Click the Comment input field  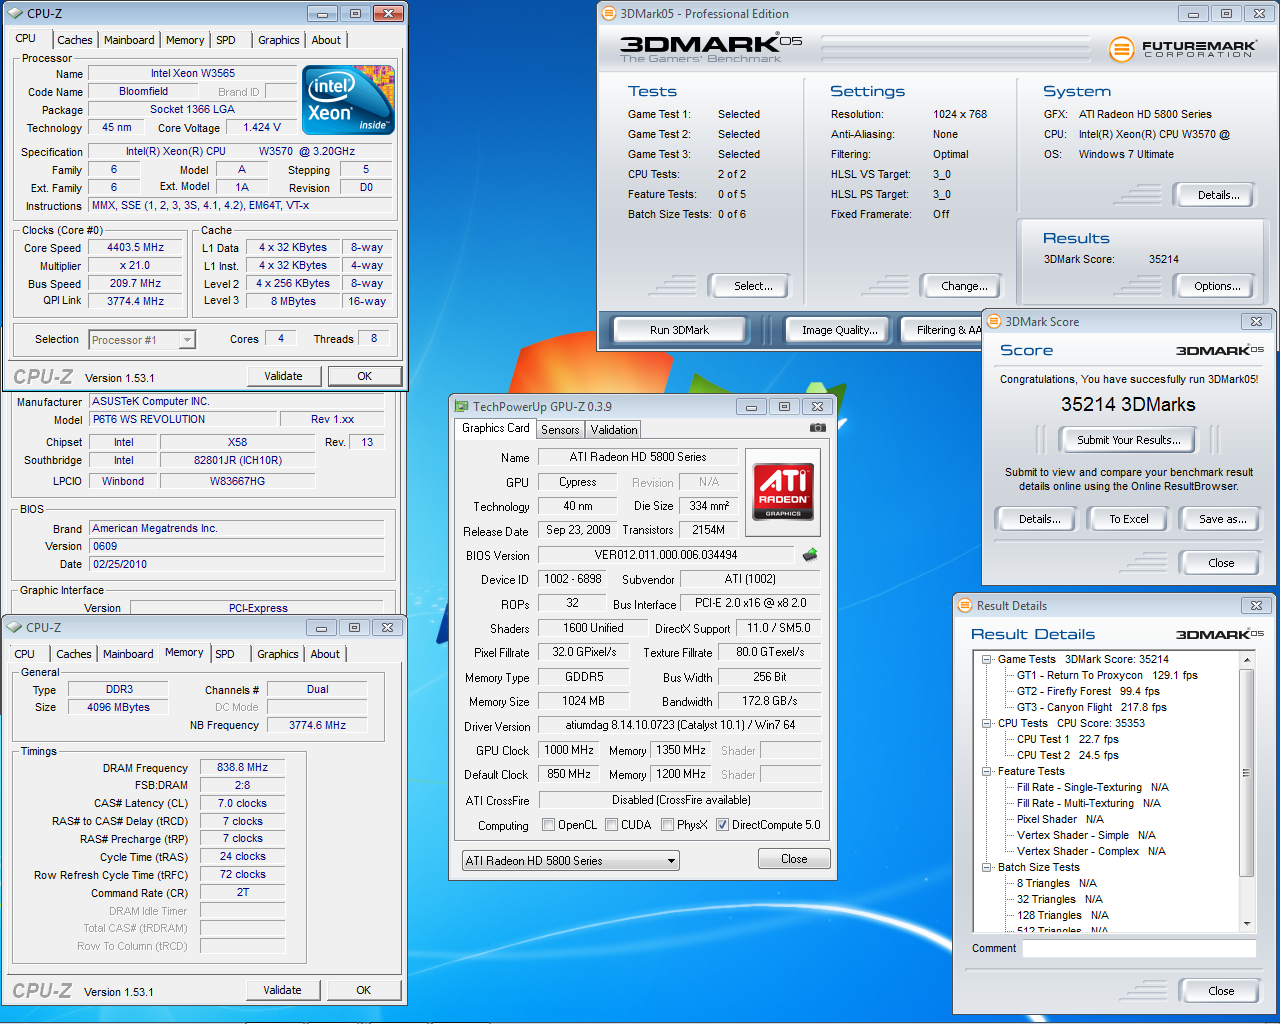point(1139,948)
